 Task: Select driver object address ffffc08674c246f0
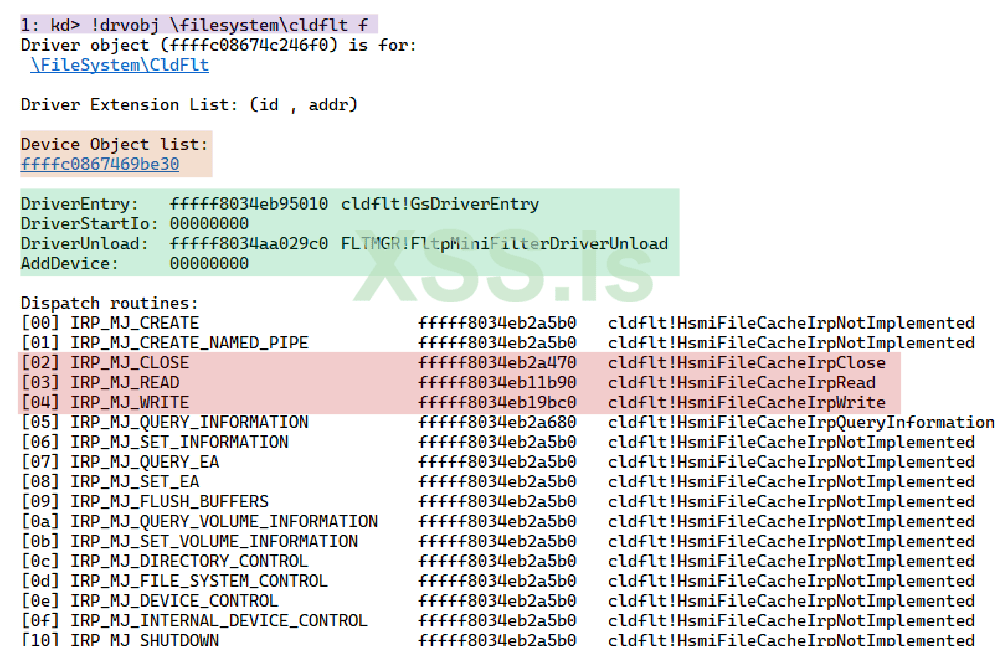tap(248, 46)
